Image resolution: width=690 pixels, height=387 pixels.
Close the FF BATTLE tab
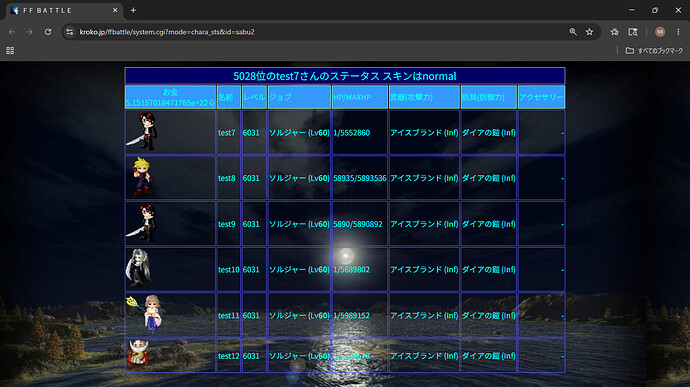click(115, 10)
